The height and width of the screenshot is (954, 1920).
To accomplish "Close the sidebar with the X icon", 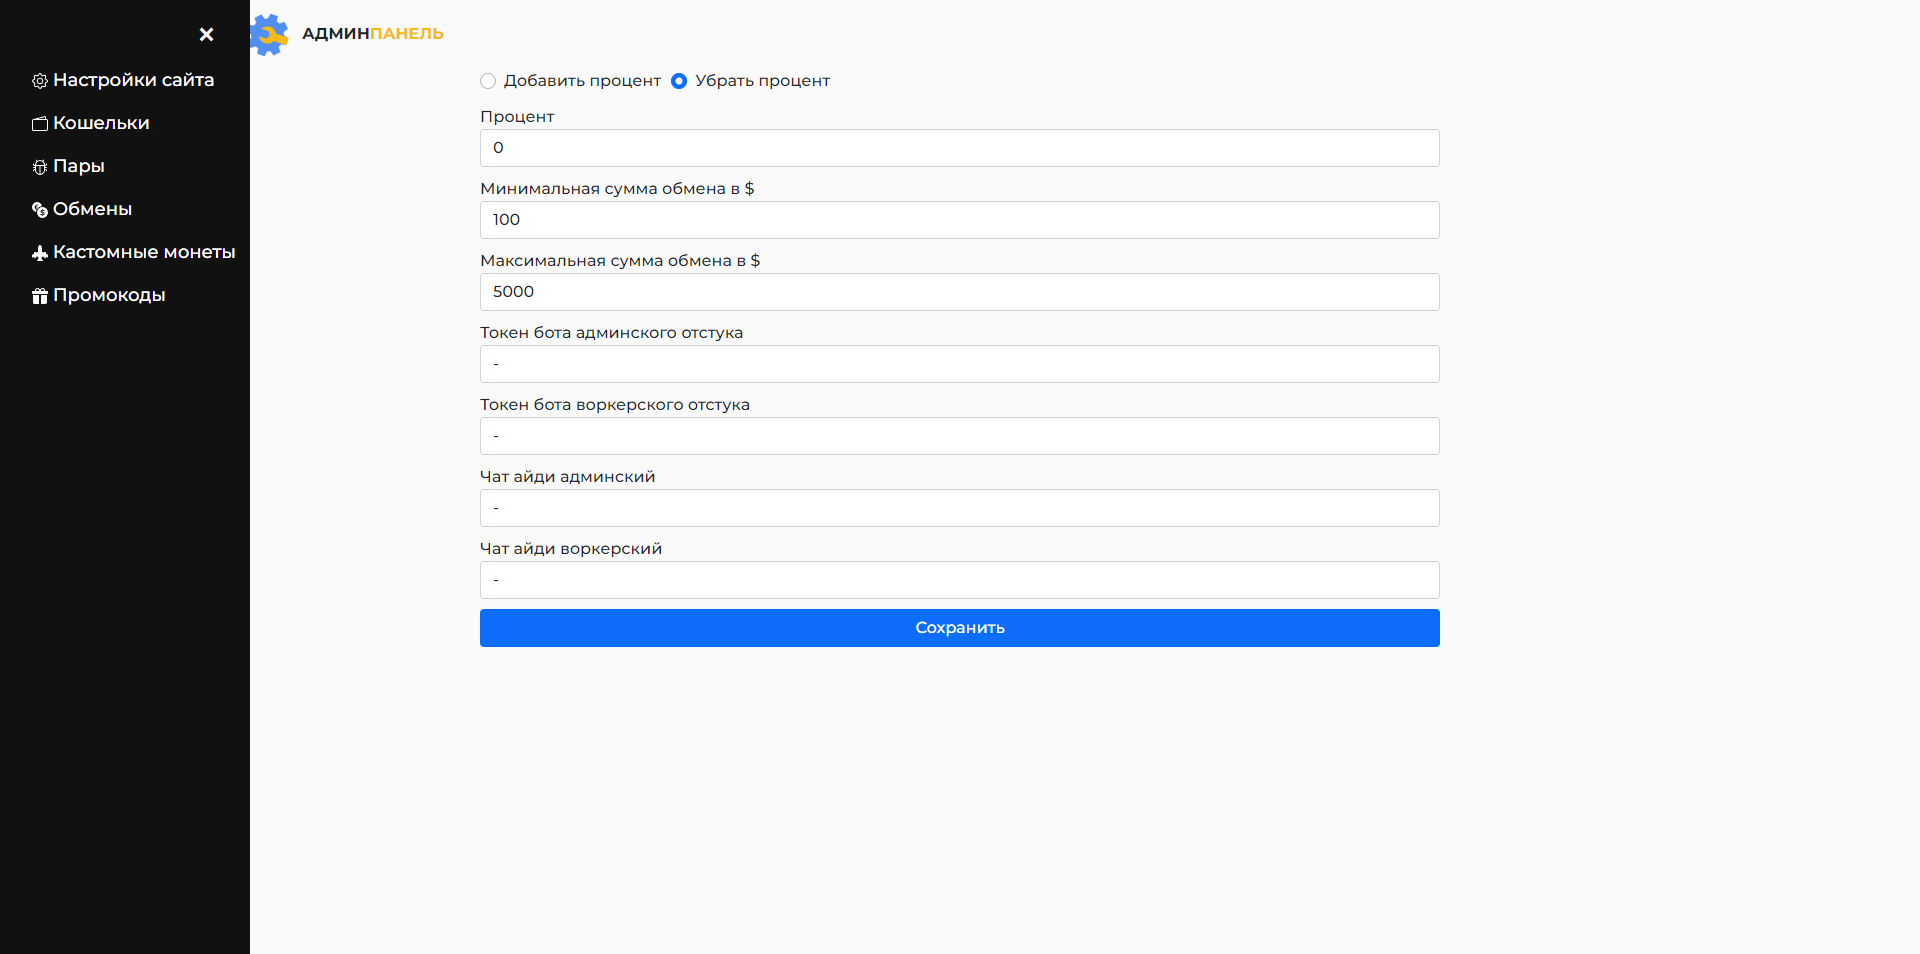I will [206, 34].
